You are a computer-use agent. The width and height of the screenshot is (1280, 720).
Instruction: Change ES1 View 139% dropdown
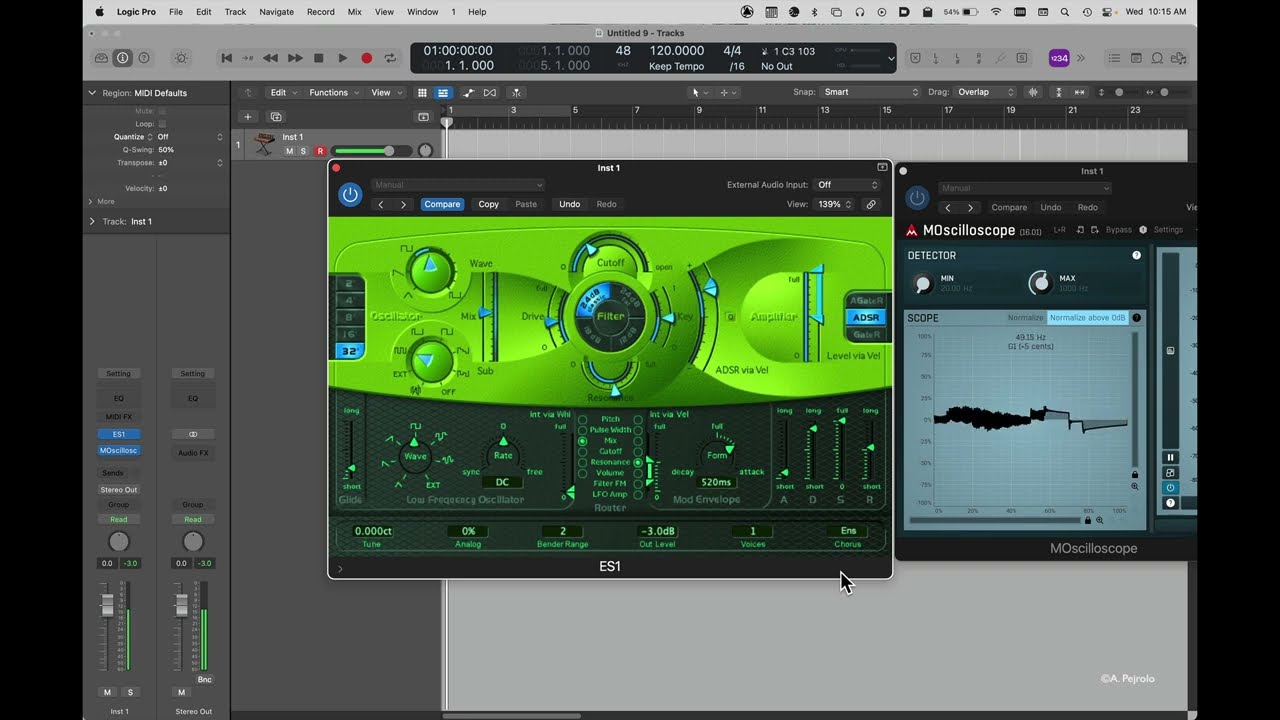834,204
